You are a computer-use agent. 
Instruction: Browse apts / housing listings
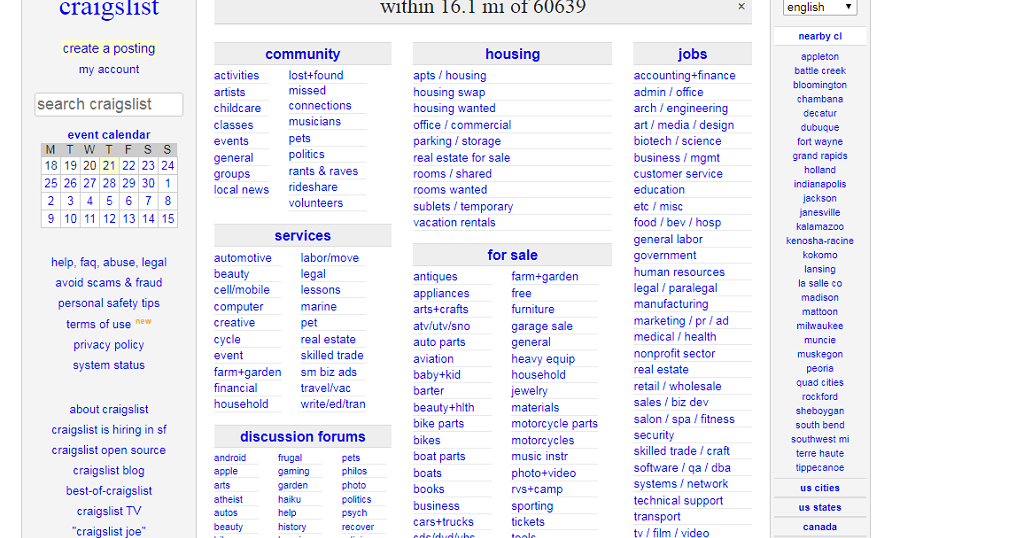coord(450,75)
